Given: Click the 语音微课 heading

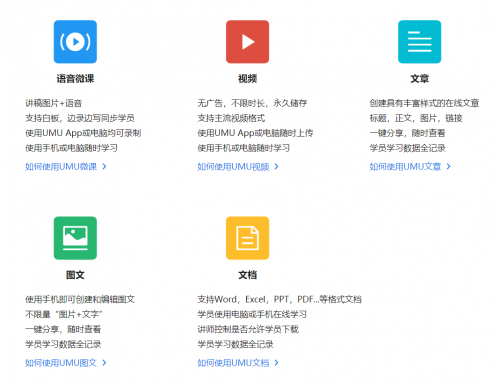Looking at the screenshot, I should (x=75, y=79).
